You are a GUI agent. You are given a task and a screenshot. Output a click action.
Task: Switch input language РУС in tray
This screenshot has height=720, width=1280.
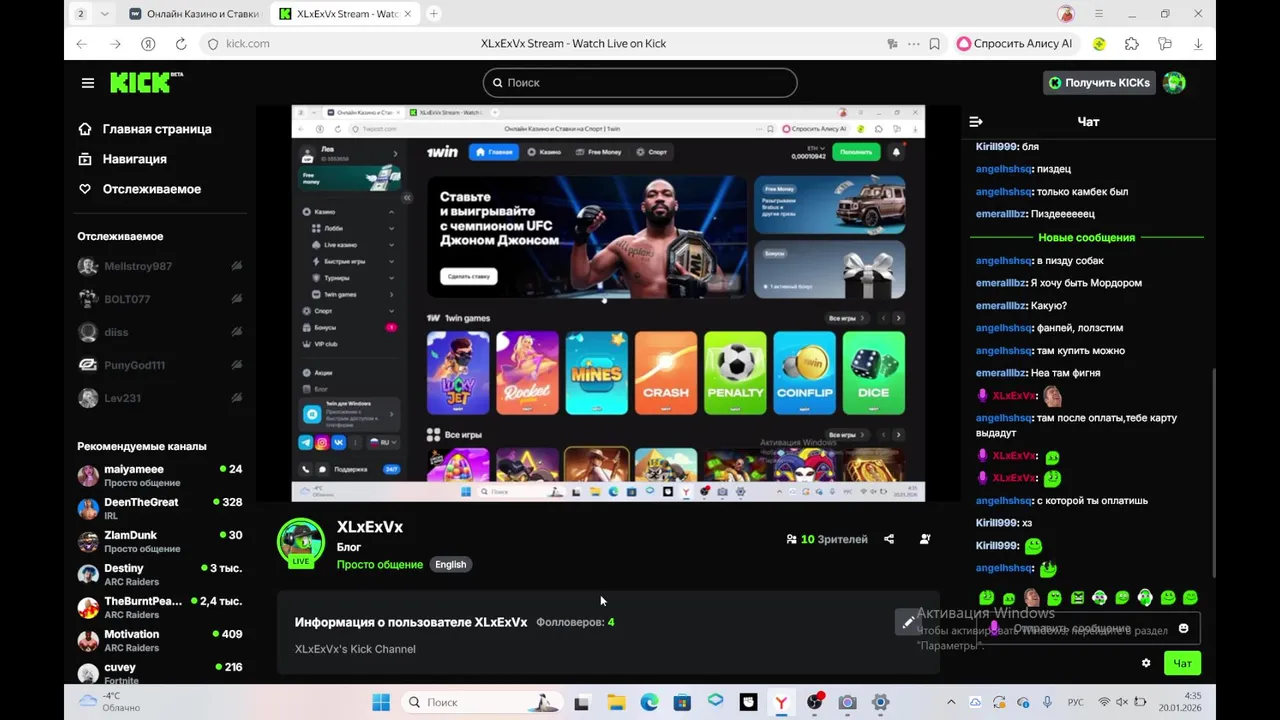tap(1075, 702)
